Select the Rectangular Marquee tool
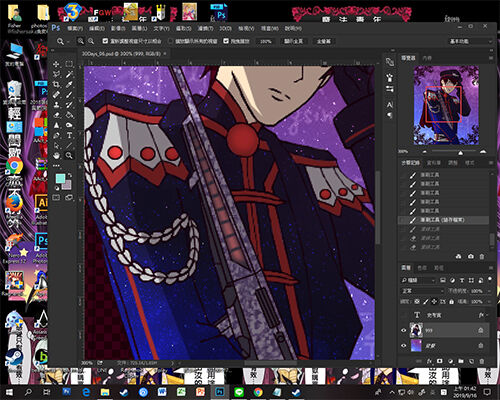The height and width of the screenshot is (400, 500). 69,64
